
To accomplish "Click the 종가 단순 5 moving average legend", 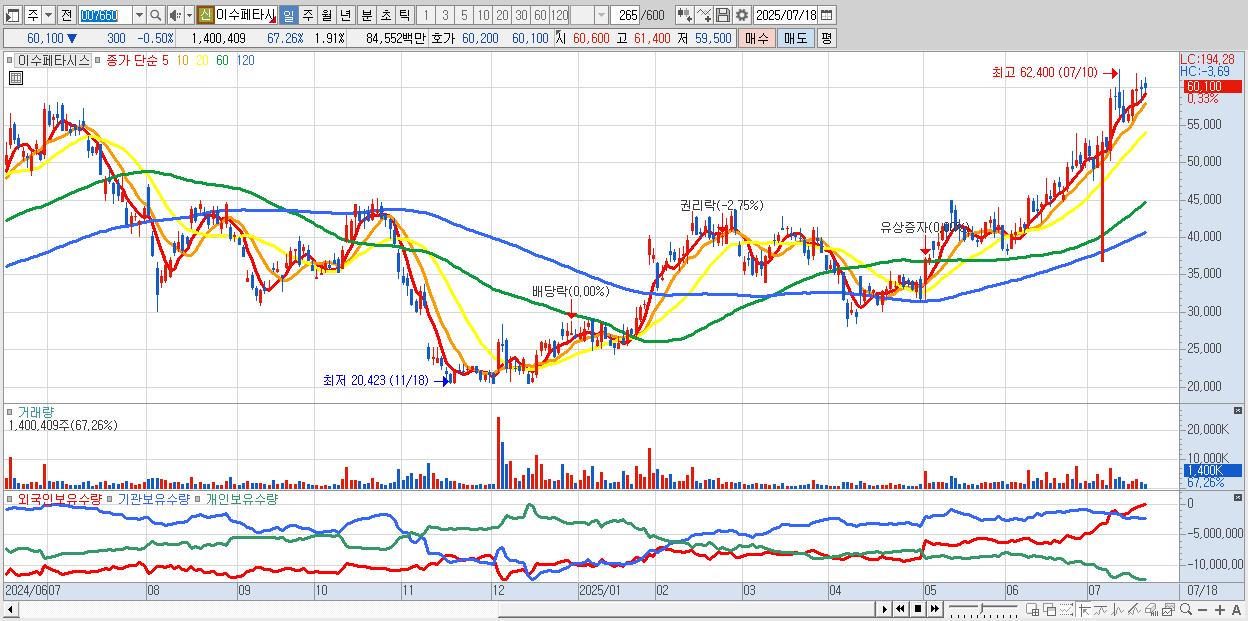I will [x=137, y=60].
